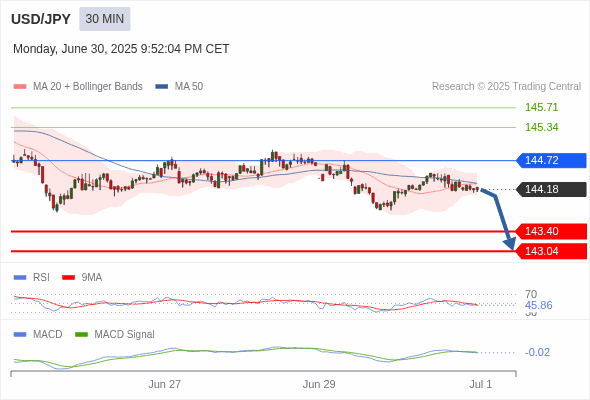Click the 30 MIN timeframe button

(x=105, y=19)
